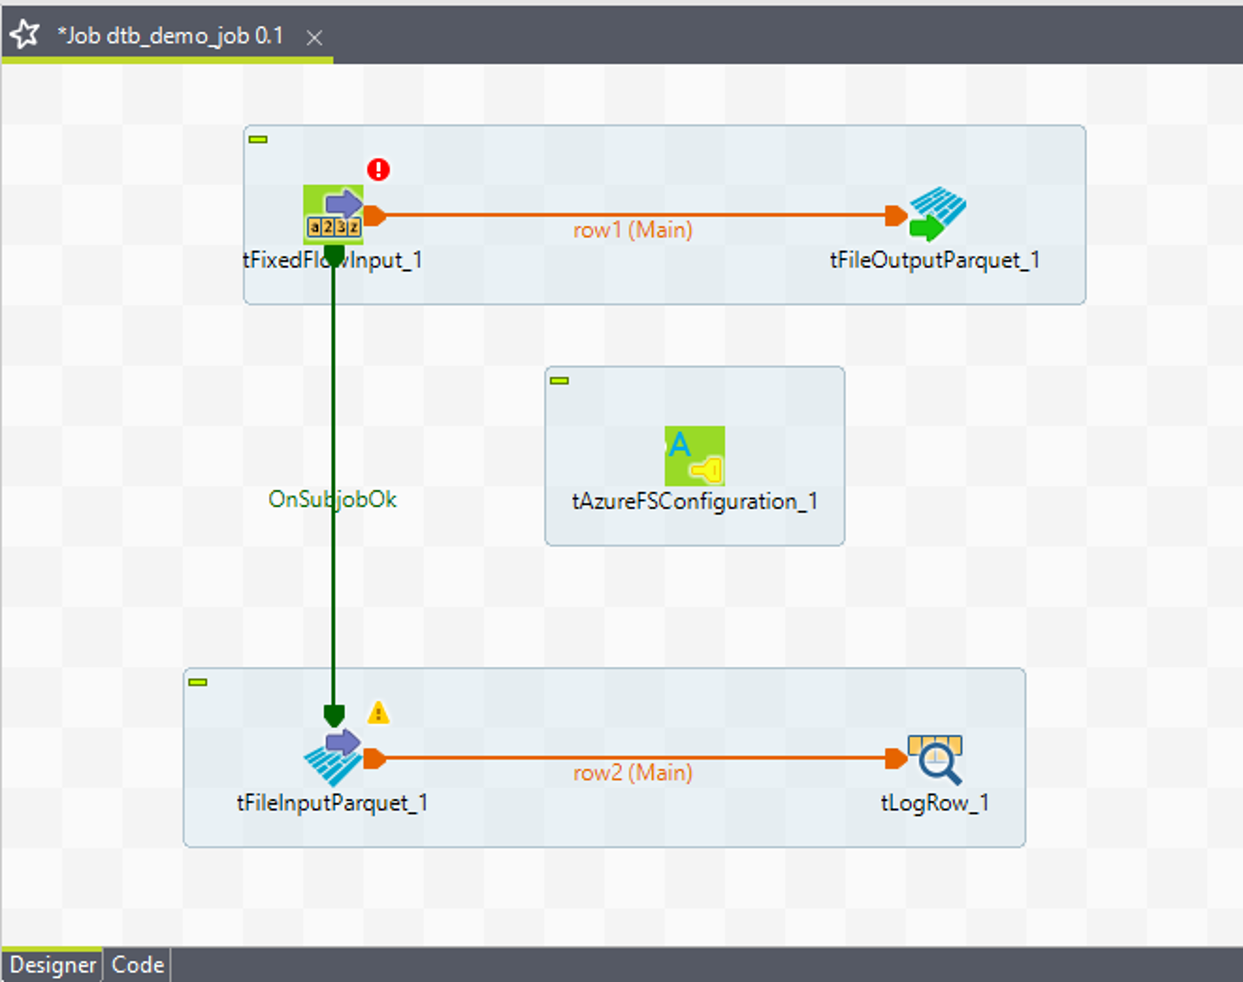Select the tFileInputParquet_1 component icon

click(x=333, y=757)
